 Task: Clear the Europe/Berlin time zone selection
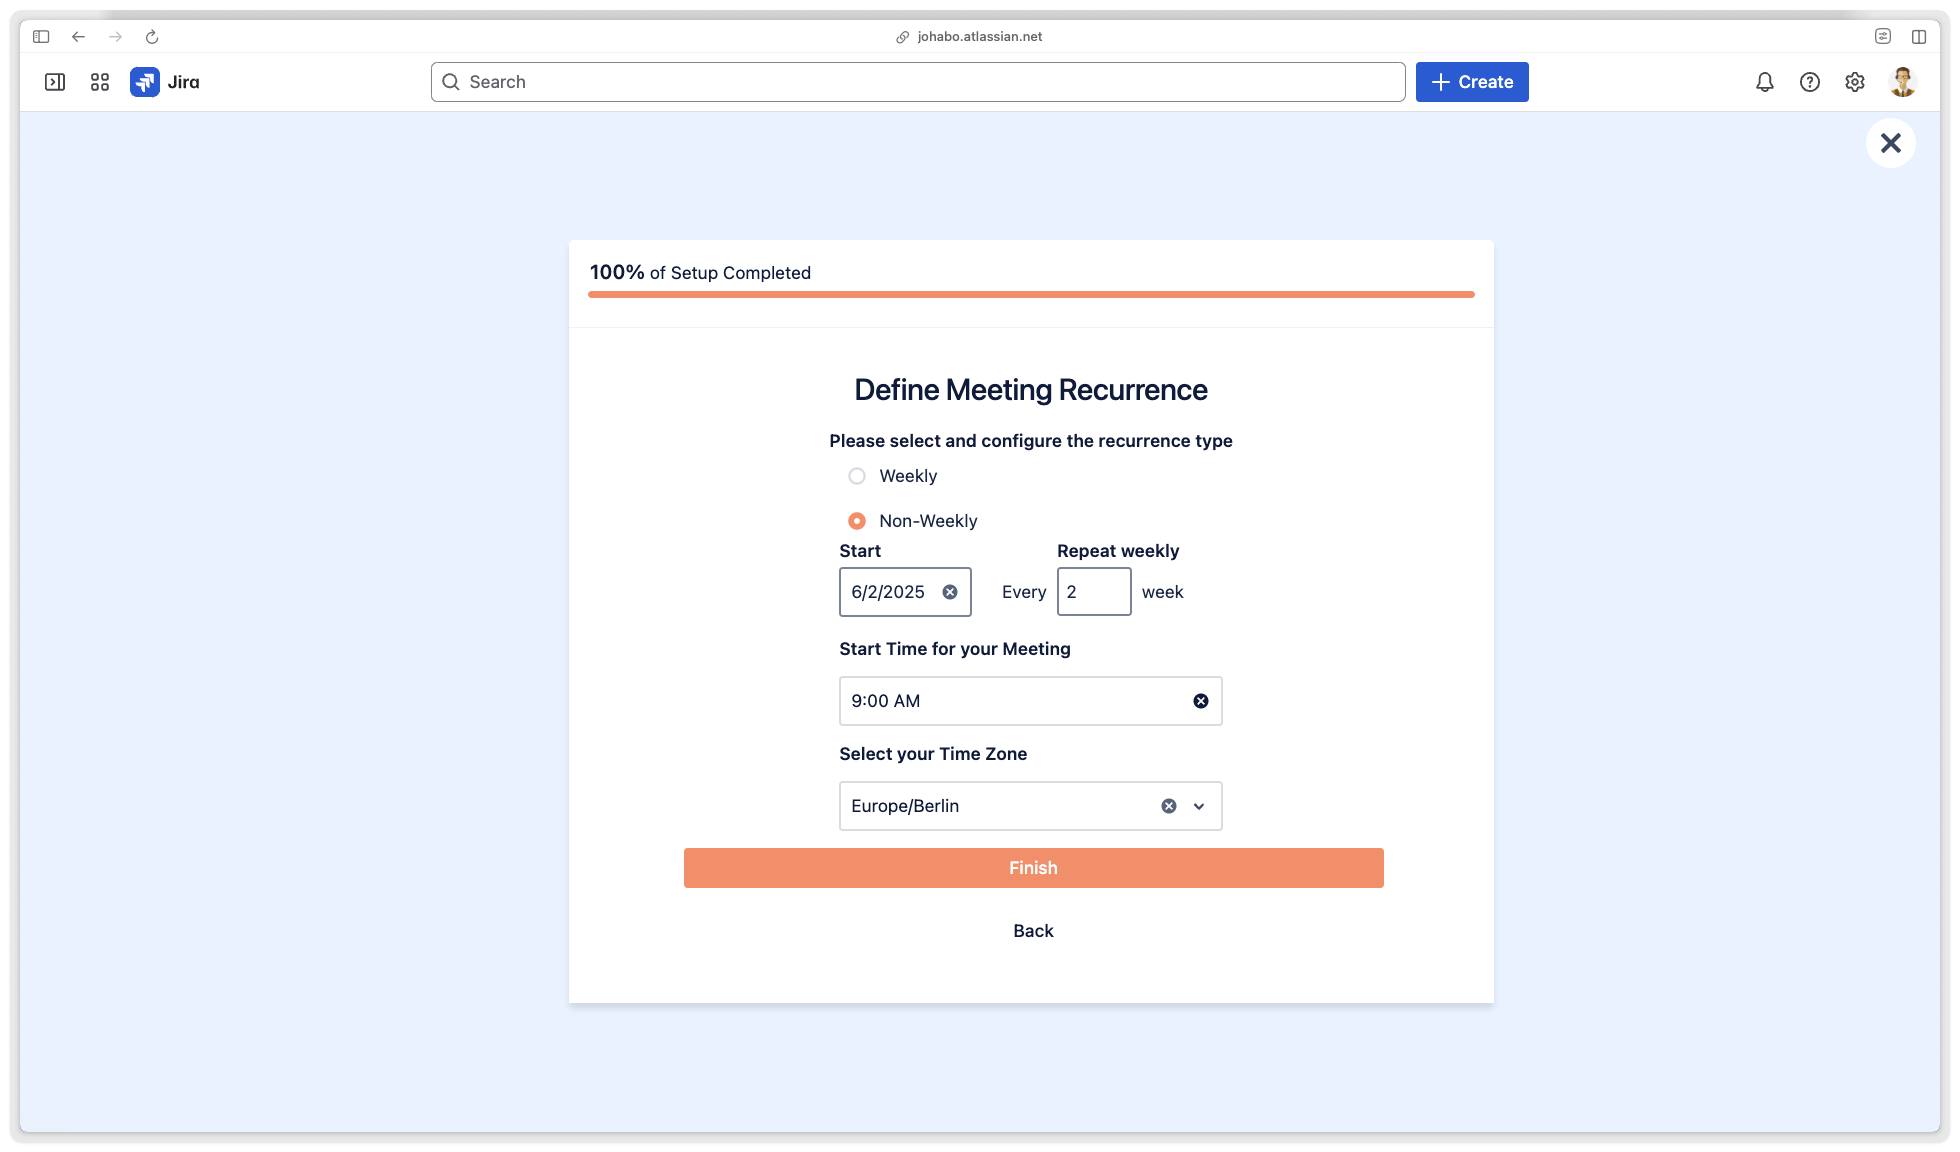[1169, 806]
